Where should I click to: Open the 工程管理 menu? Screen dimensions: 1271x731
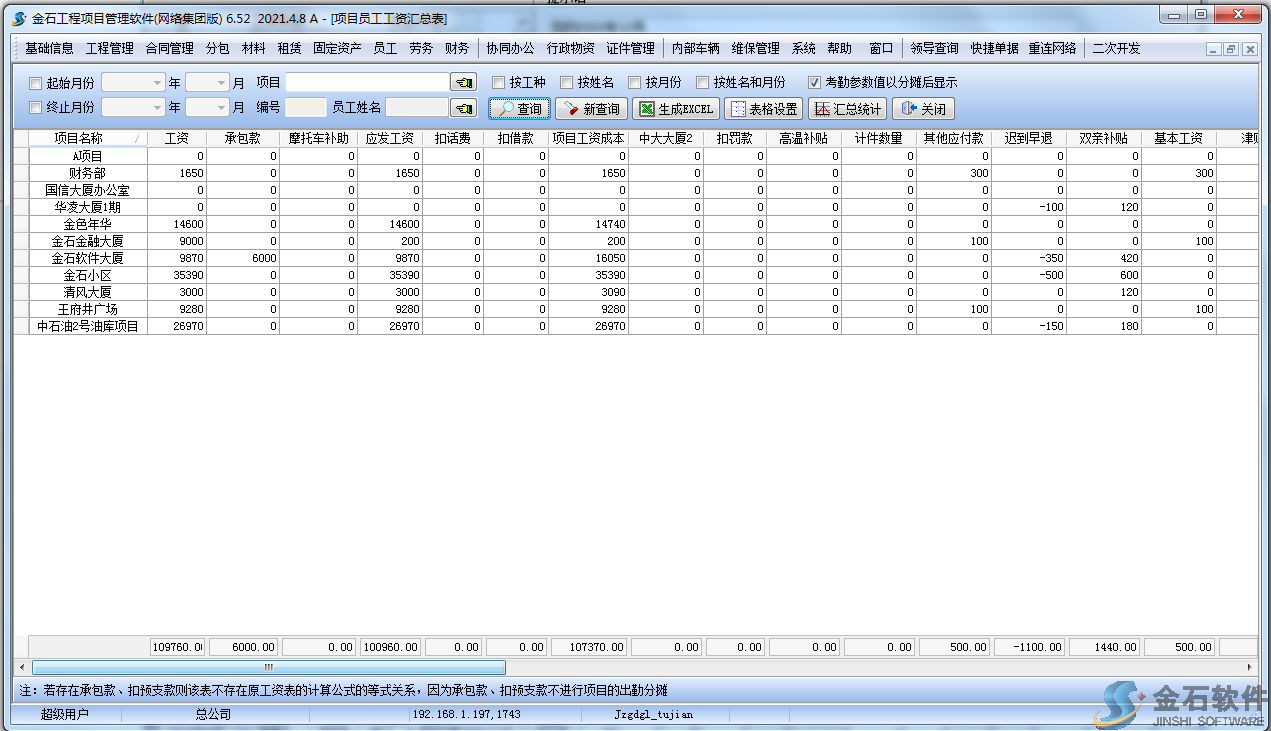tap(109, 48)
